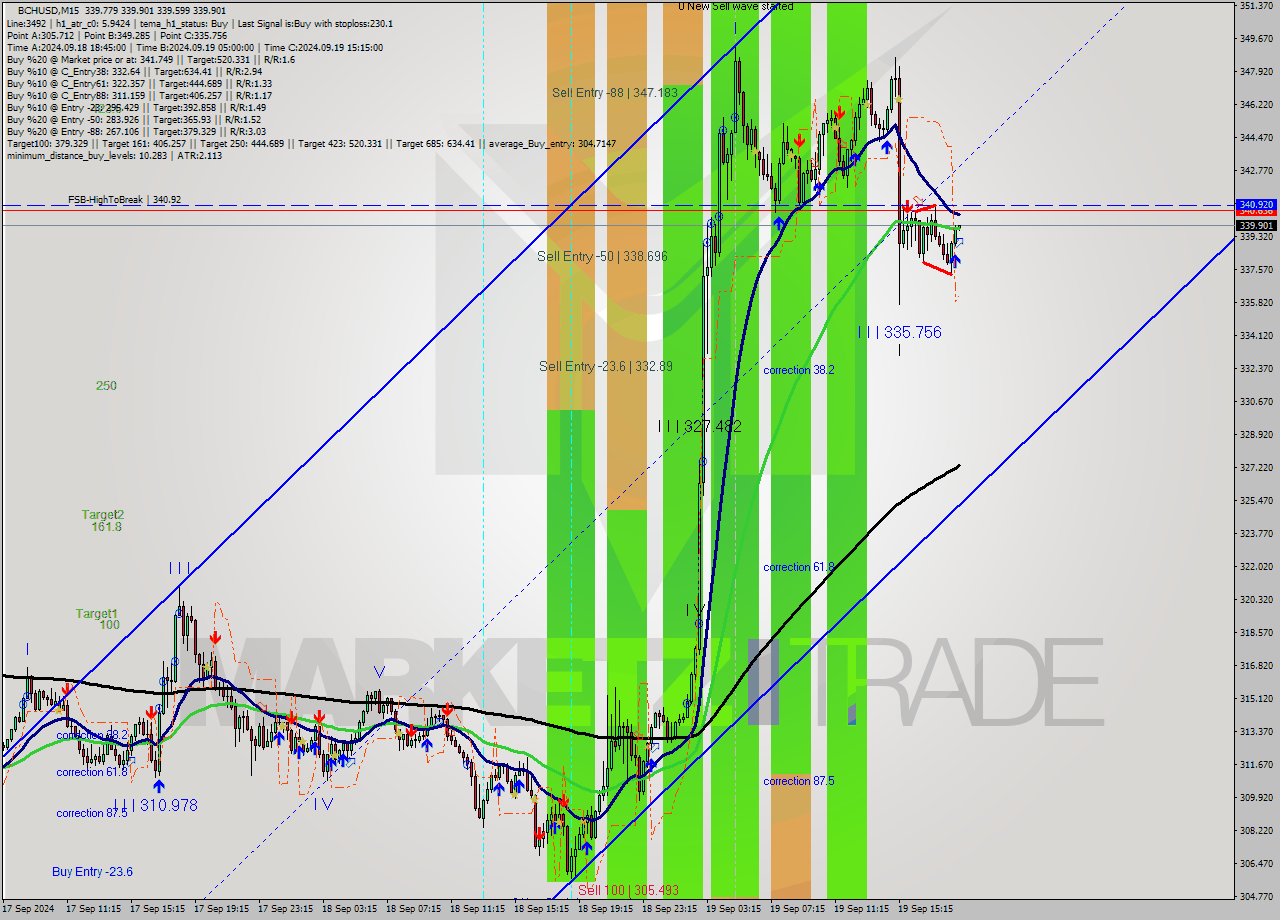Select the 'Sell Entry -50 | 338.696' label
This screenshot has height=920, width=1280.
pyautogui.click(x=602, y=256)
